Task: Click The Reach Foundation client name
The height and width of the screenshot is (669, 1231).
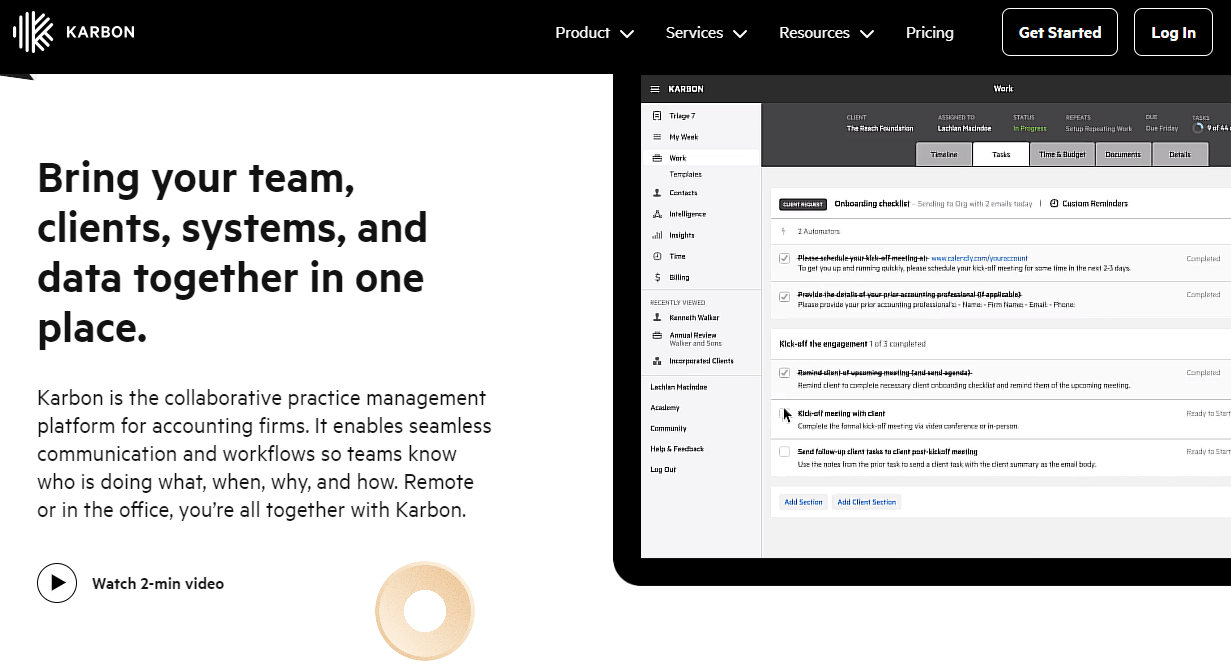Action: point(880,129)
